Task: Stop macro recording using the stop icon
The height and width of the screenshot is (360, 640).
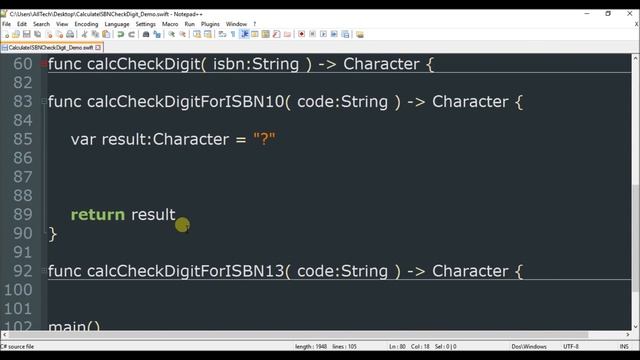Action: 312,35
